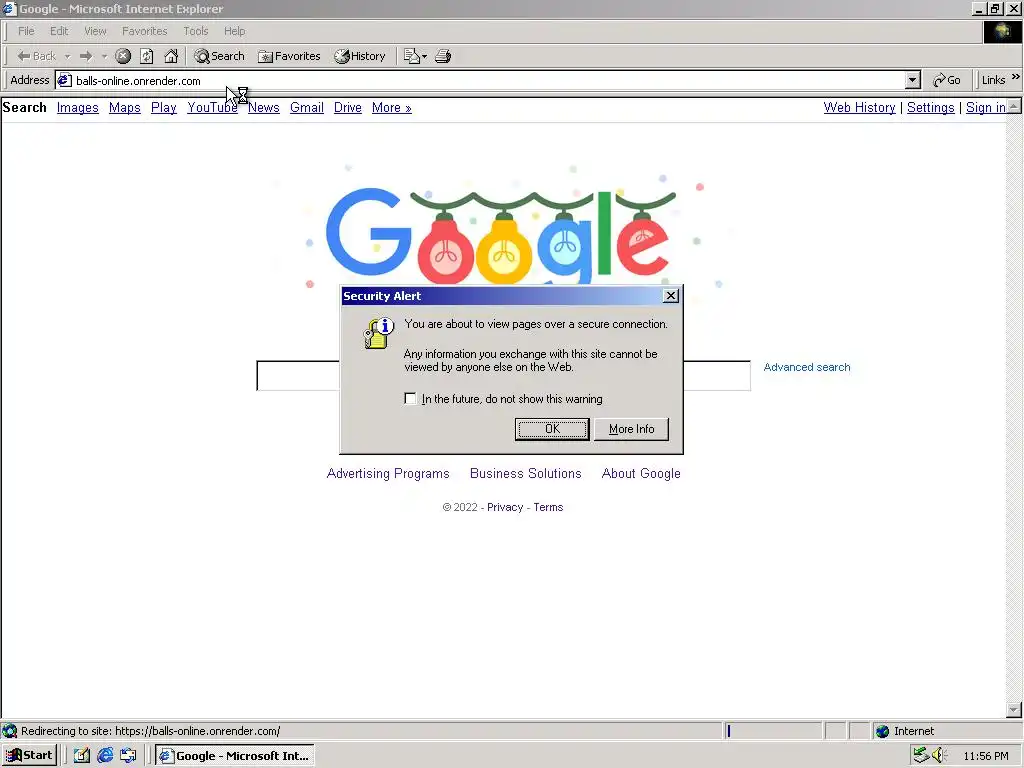The height and width of the screenshot is (768, 1024).
Task: Open the Gmail link
Action: (x=307, y=108)
